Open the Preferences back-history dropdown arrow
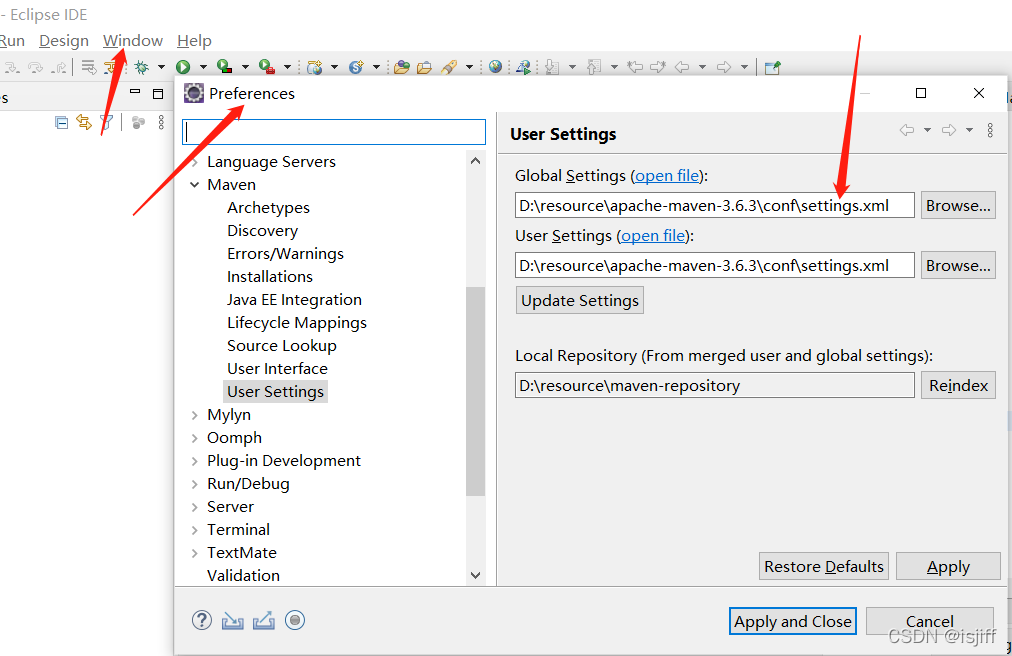The image size is (1012, 656). click(927, 130)
